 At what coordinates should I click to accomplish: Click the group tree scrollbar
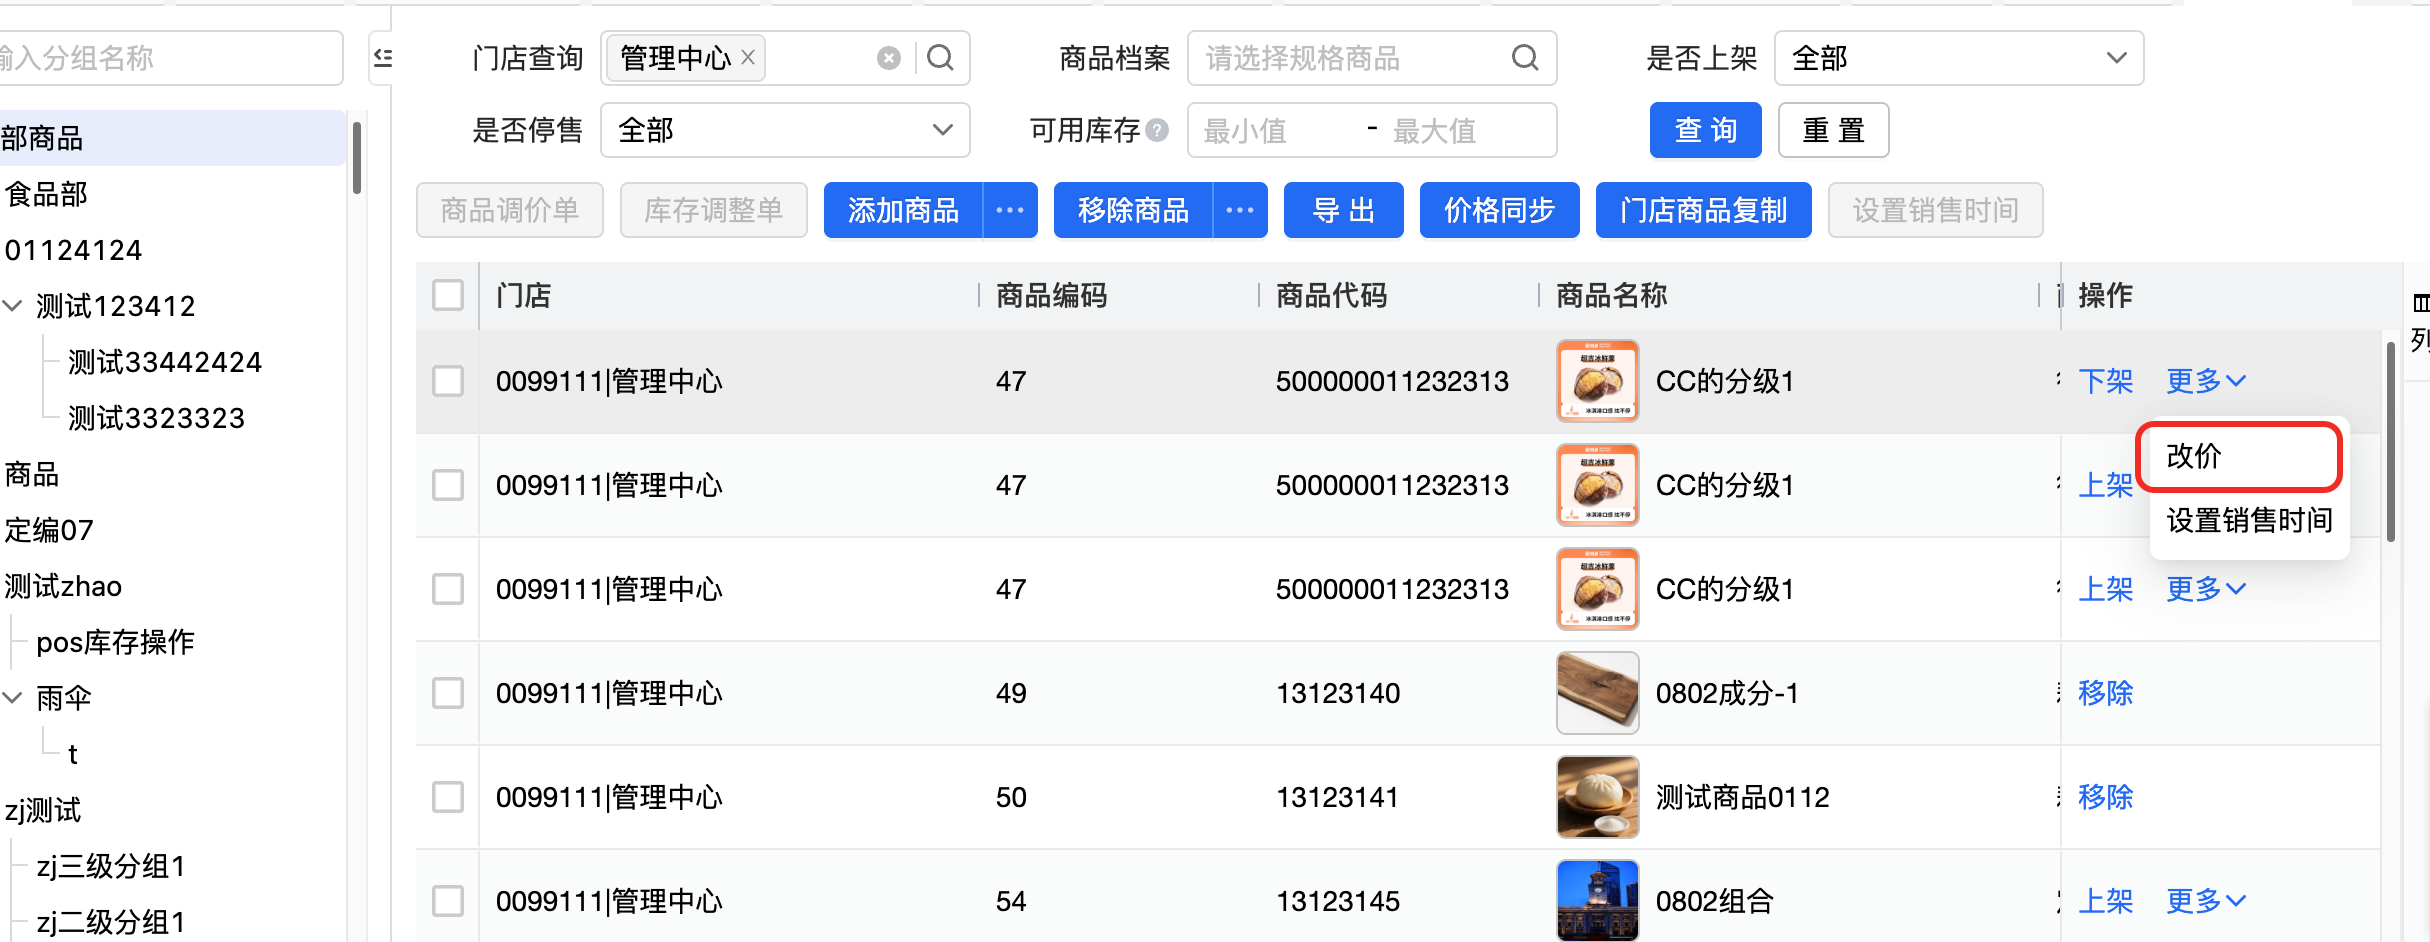(357, 158)
